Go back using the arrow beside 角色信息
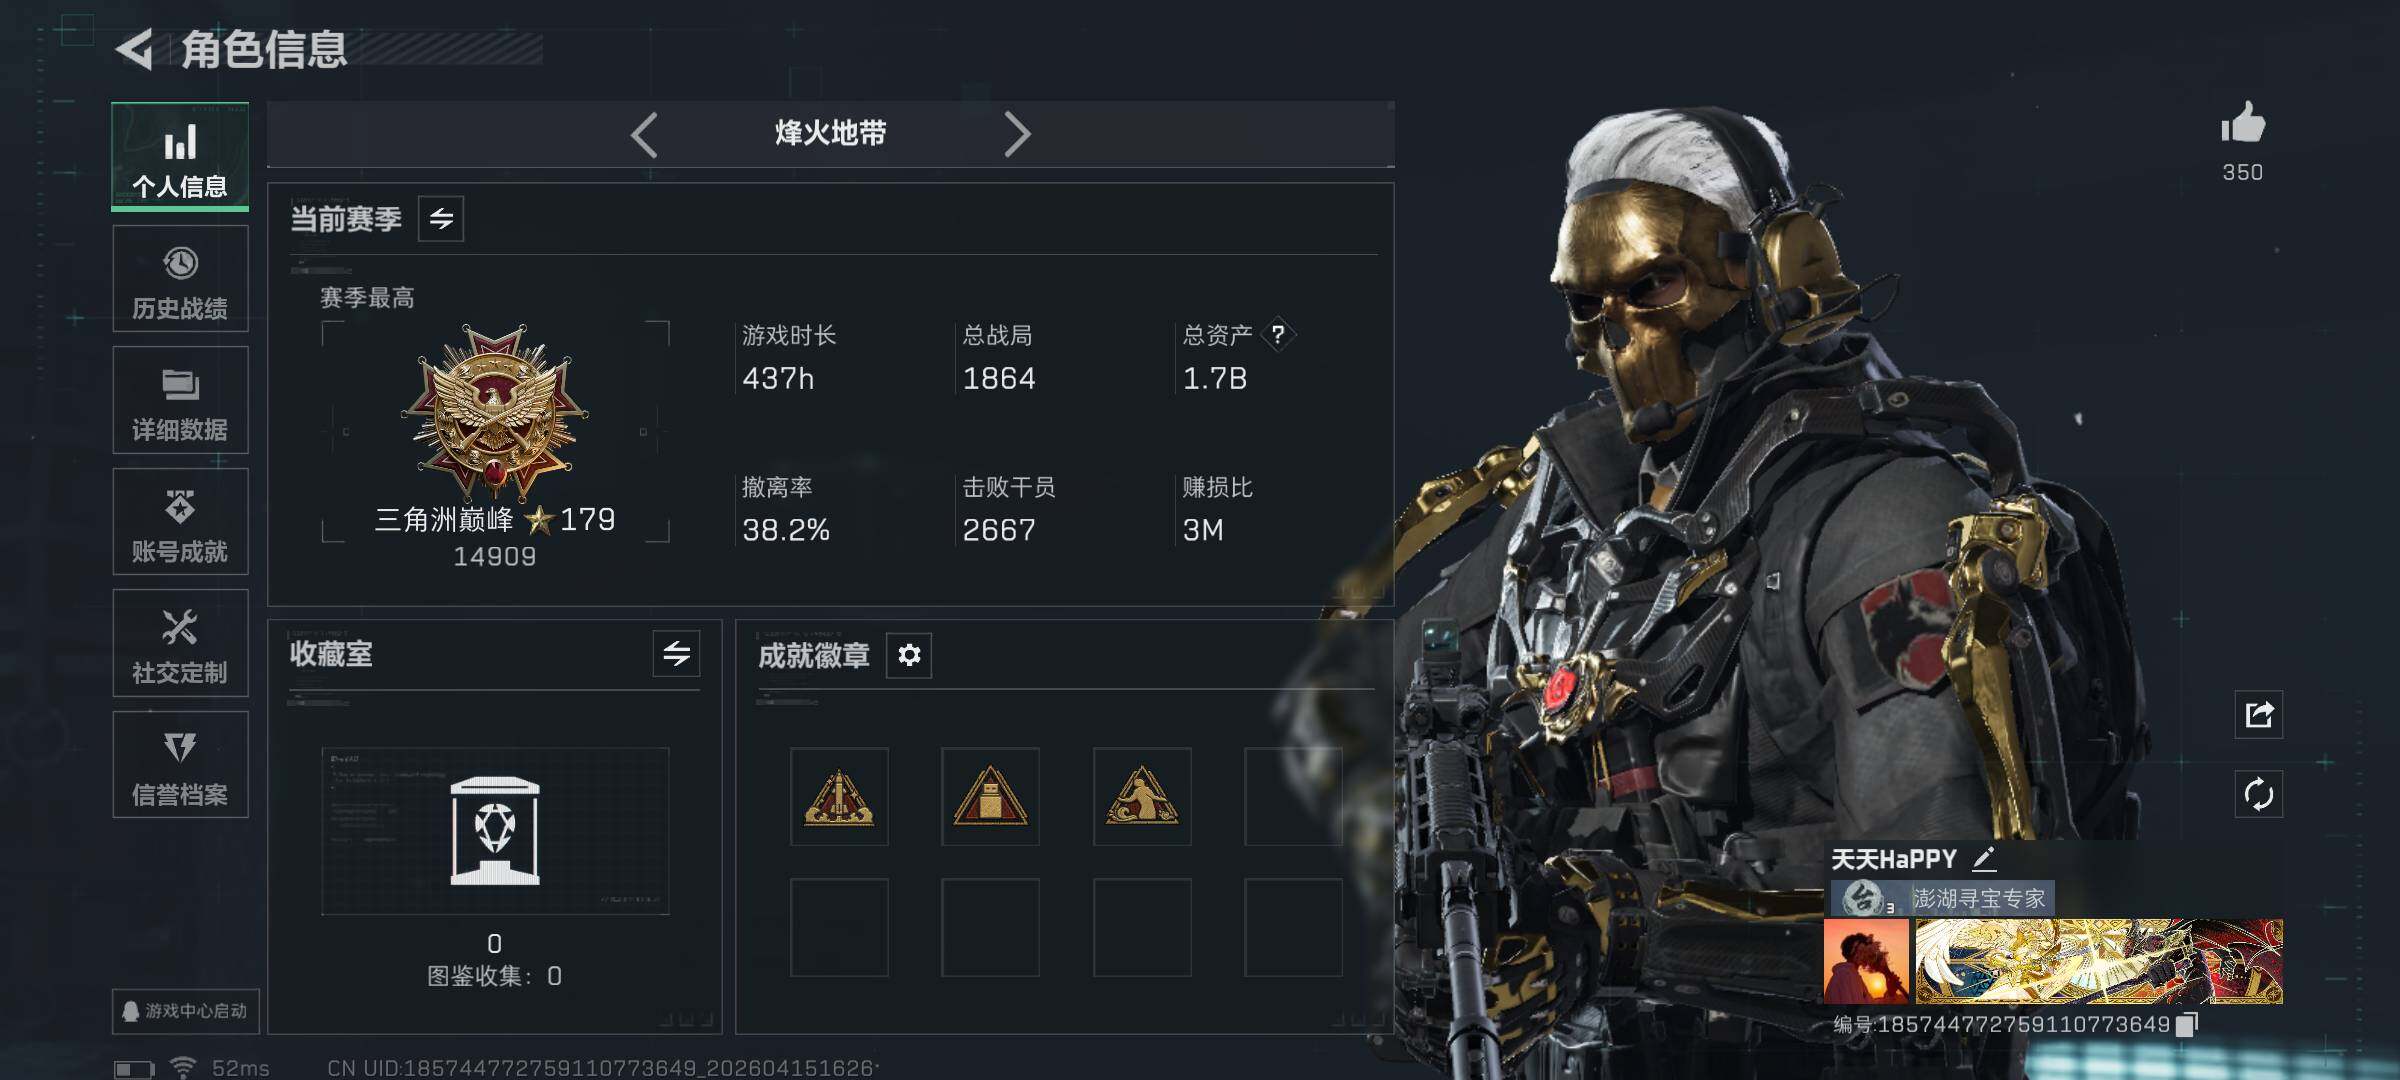 point(135,50)
